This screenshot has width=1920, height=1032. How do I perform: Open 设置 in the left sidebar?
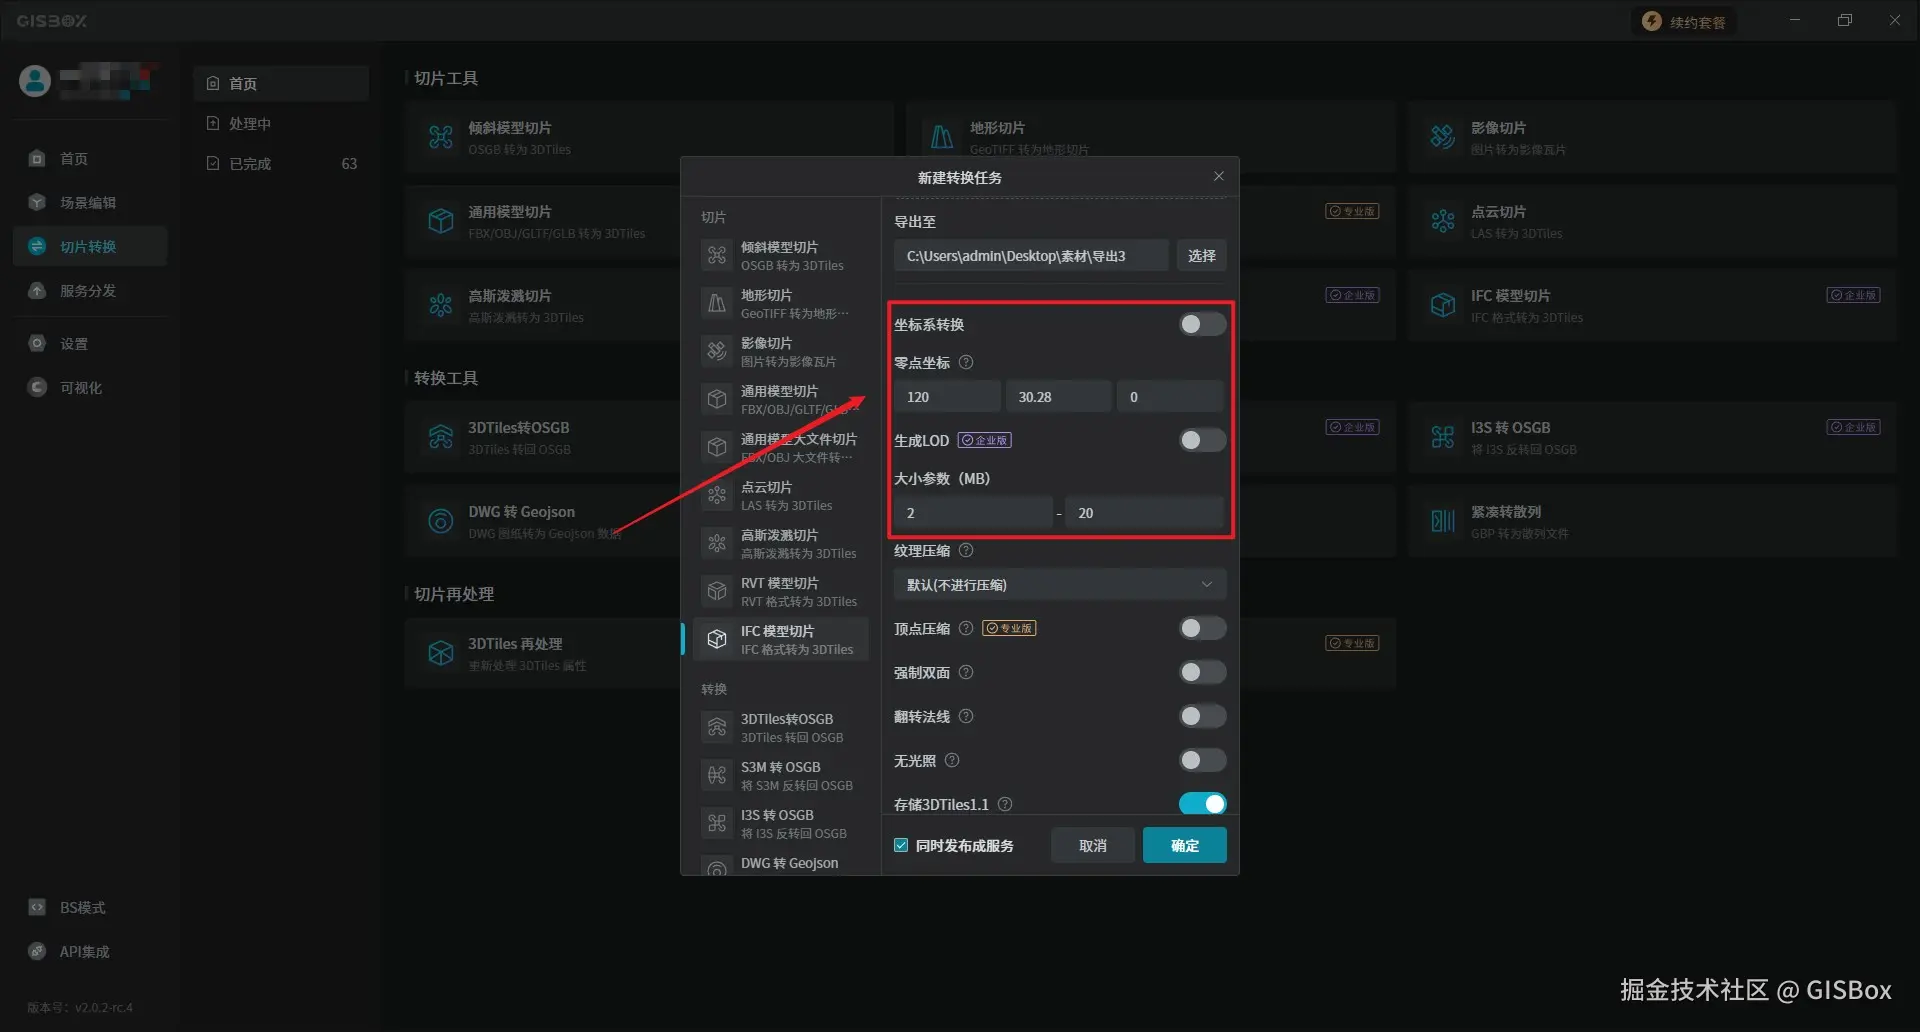[90, 343]
